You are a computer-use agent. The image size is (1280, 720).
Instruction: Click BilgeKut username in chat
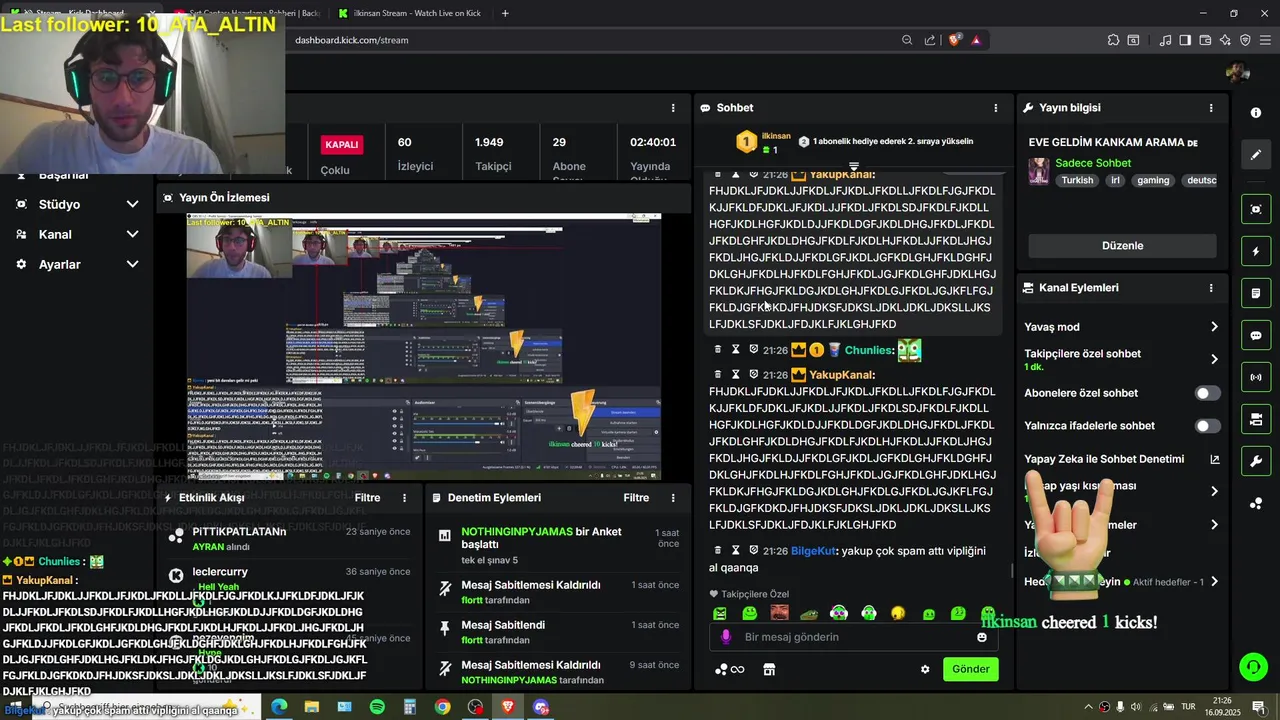pyautogui.click(x=815, y=551)
